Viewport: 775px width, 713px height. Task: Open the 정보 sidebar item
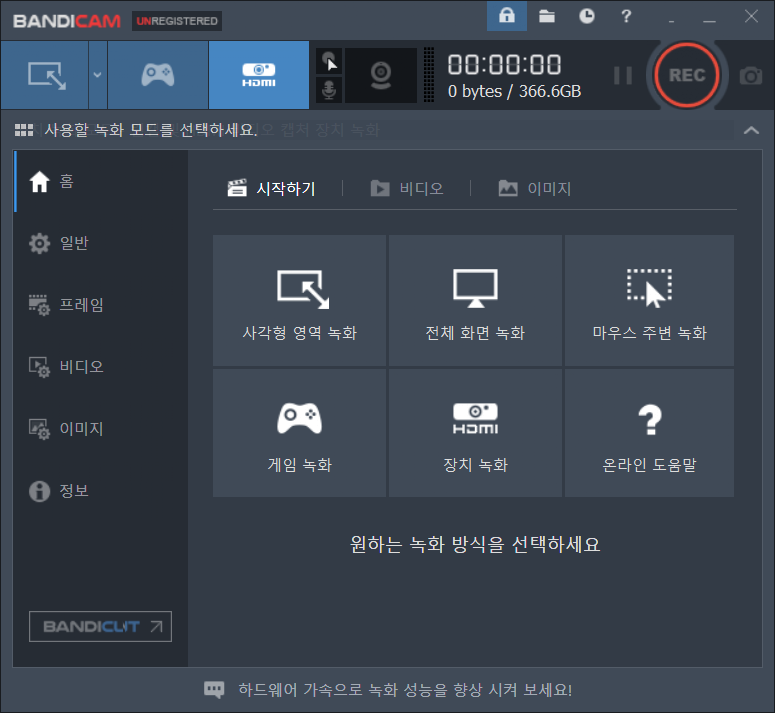point(101,491)
